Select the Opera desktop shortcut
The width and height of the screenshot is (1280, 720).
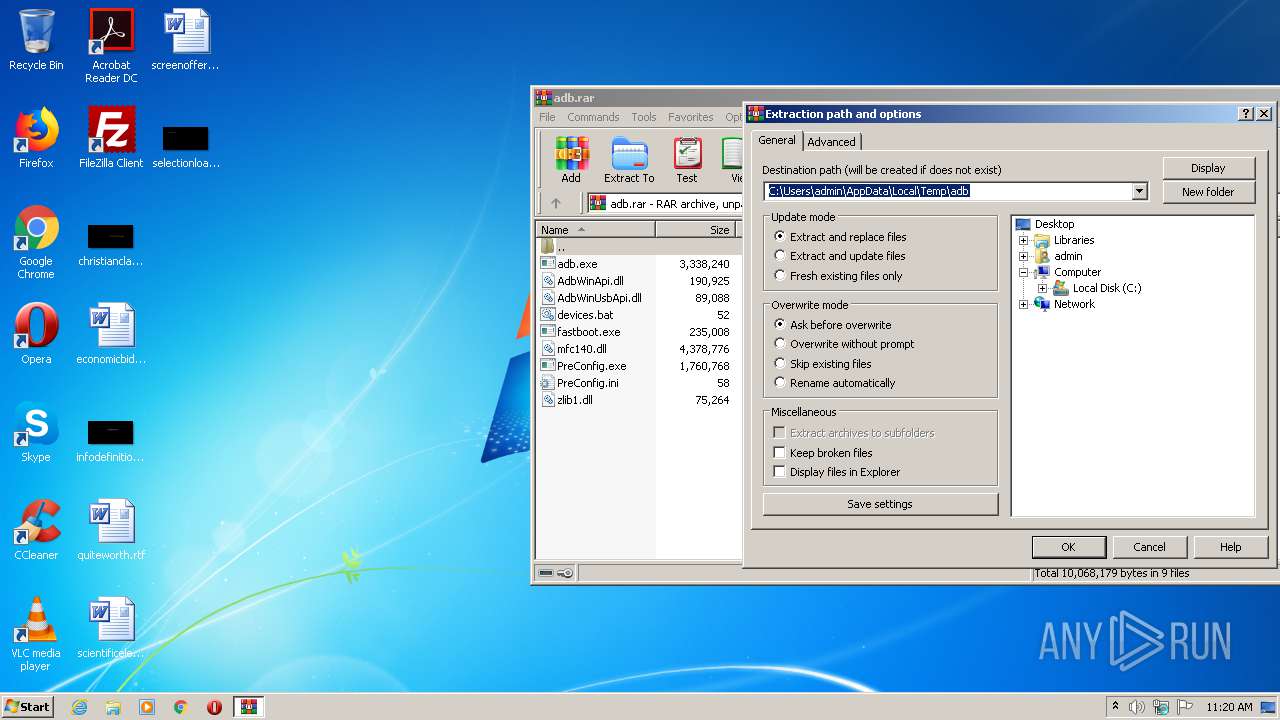coord(36,334)
